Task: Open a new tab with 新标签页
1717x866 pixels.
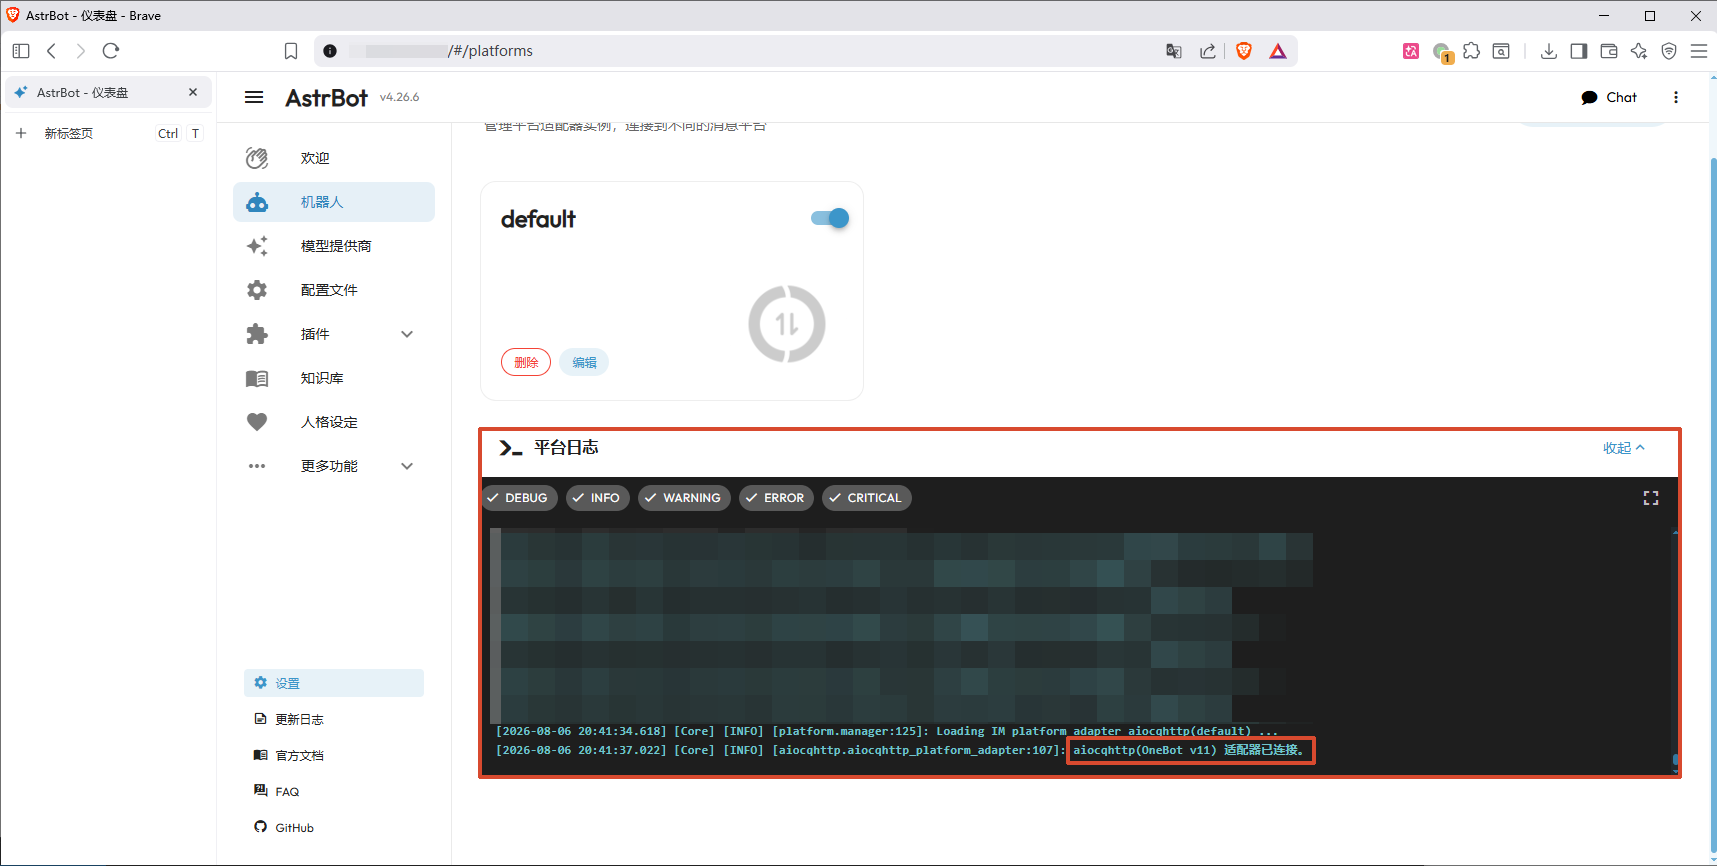Action: [x=108, y=133]
